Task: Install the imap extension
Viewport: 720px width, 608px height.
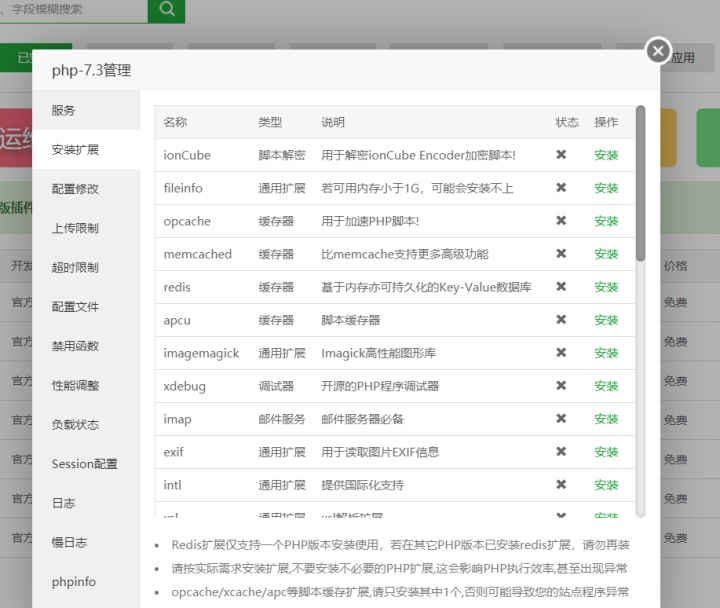Action: 606,420
